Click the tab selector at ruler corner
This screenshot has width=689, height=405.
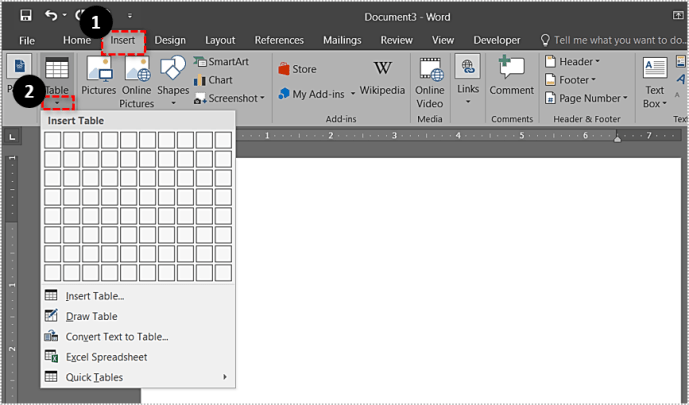click(12, 137)
